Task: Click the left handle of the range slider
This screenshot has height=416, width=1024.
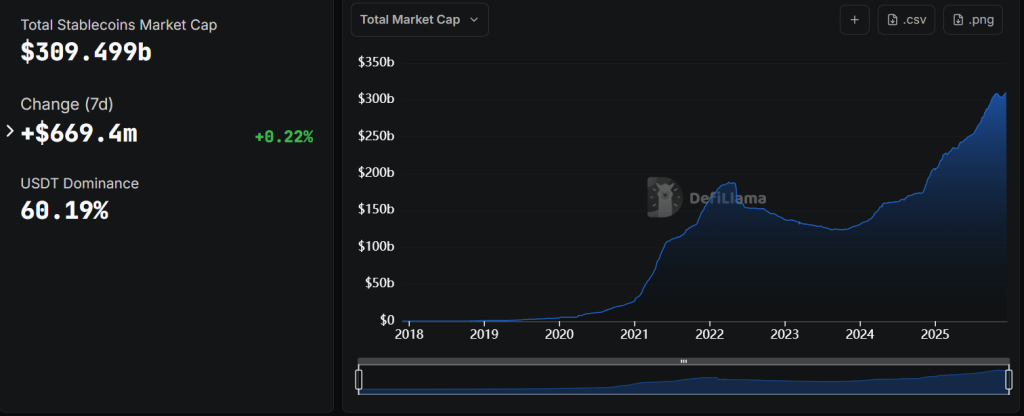Action: click(359, 380)
